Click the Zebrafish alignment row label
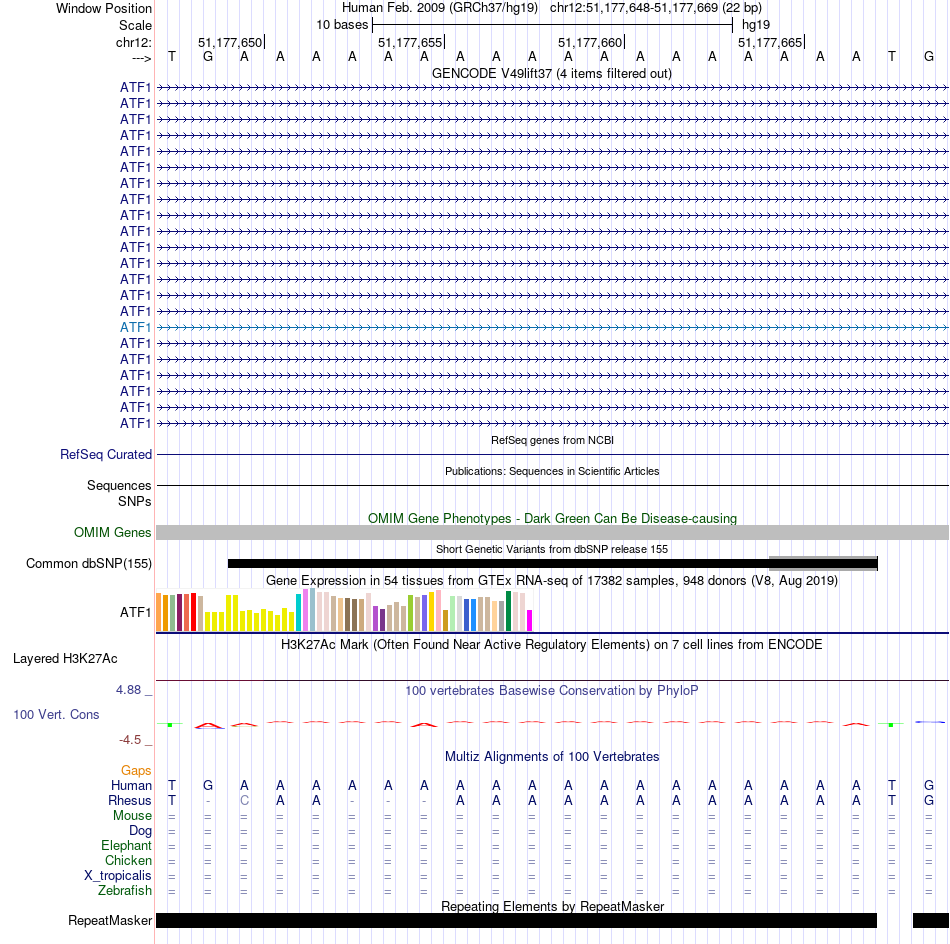Screen dimensions: 950x944 [125, 891]
